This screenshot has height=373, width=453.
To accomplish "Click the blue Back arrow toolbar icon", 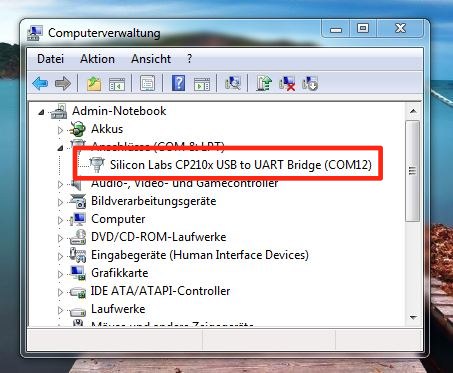I will click(40, 83).
